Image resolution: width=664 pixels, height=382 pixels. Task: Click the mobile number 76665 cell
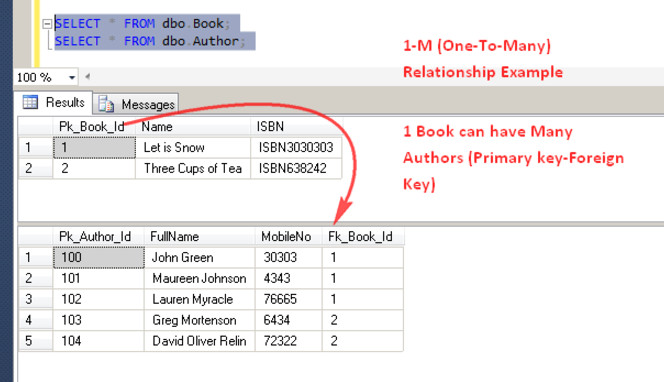coord(288,299)
